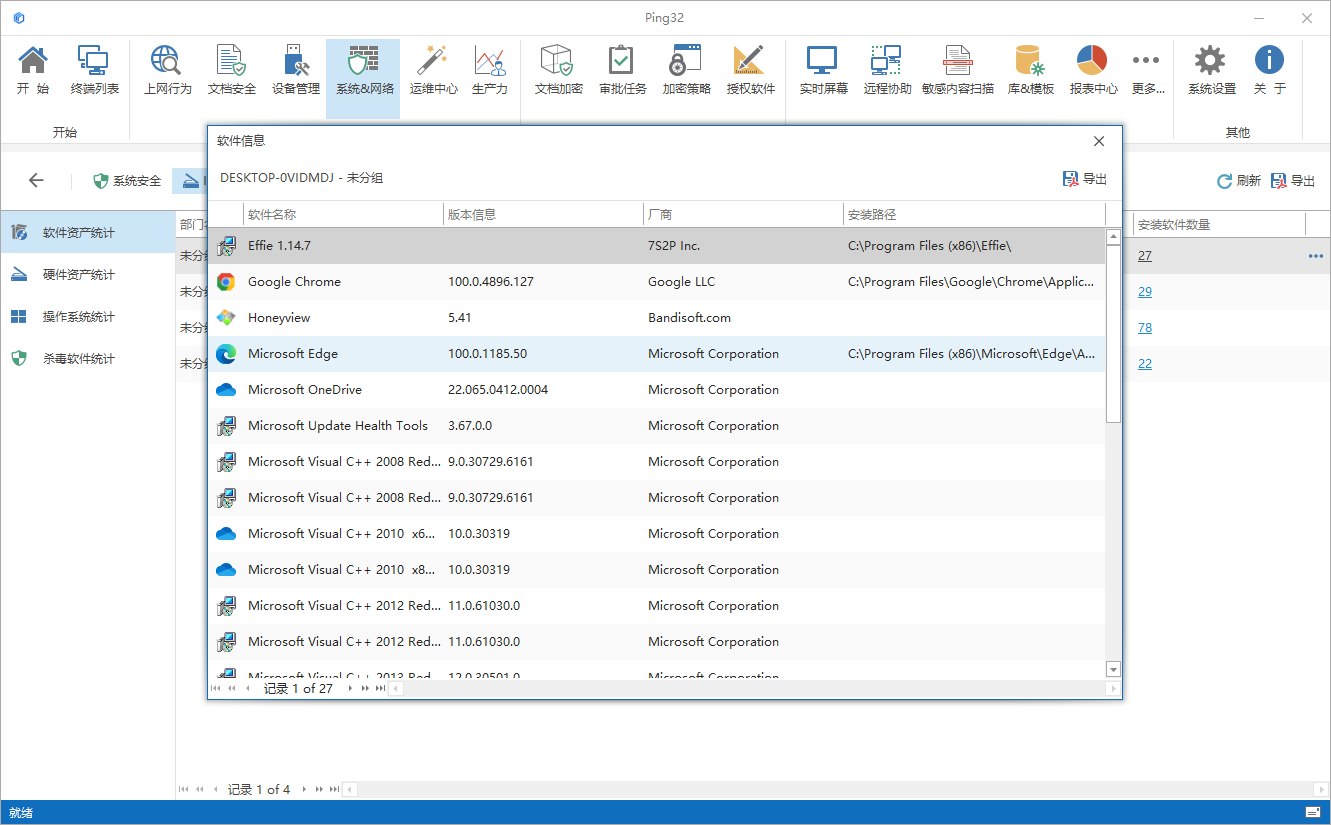Open 文档加密 document encryption
Viewport: 1331px width, 825px height.
[558, 70]
